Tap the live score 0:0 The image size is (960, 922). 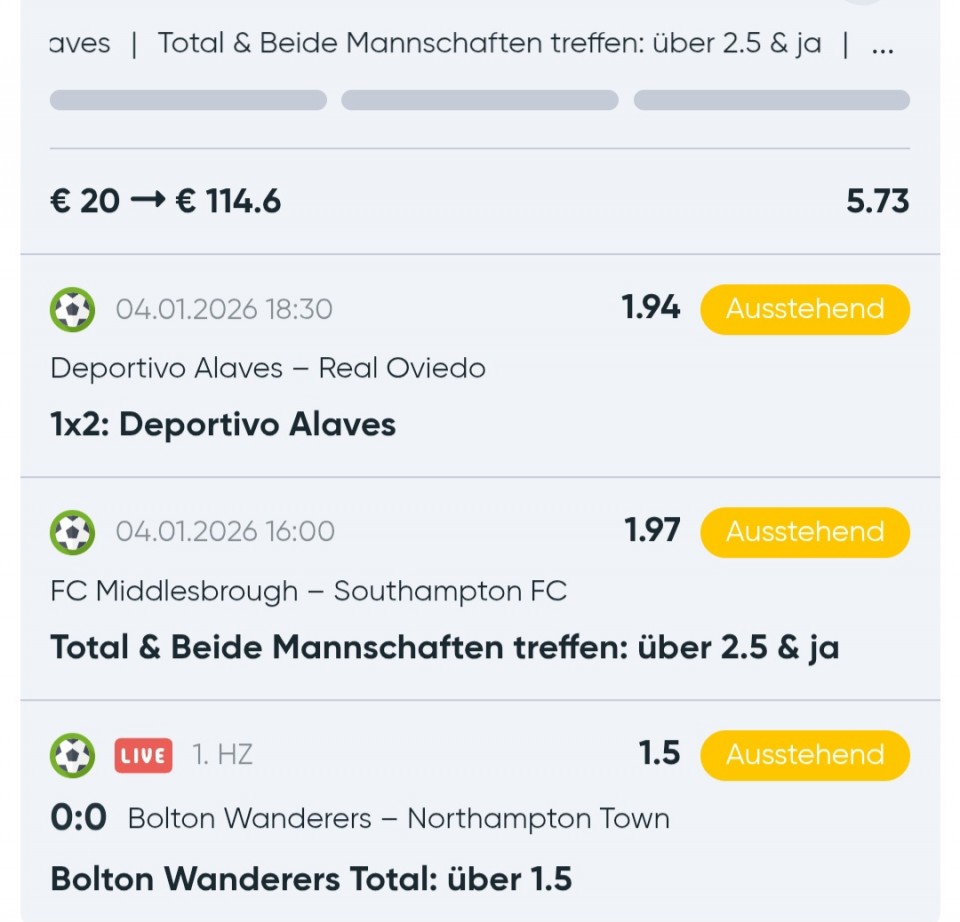point(78,818)
